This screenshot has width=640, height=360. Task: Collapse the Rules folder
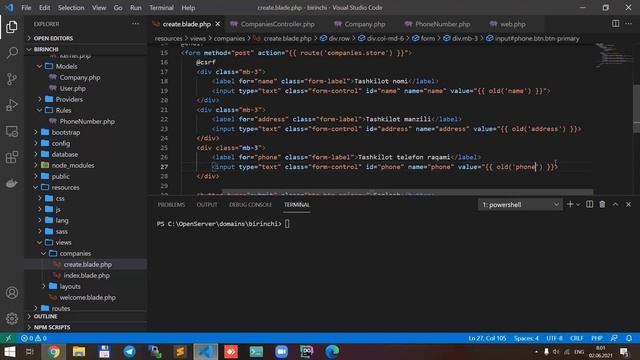click(63, 110)
